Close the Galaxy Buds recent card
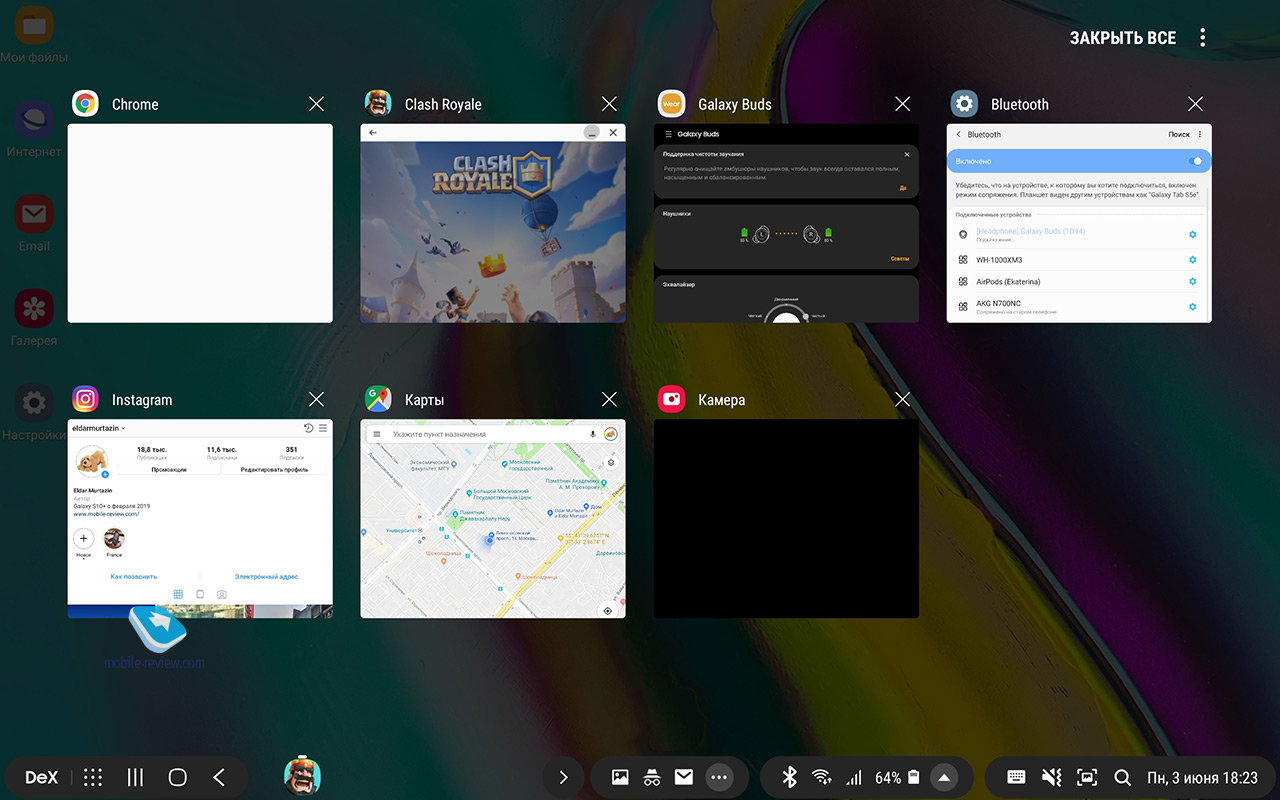 click(903, 104)
